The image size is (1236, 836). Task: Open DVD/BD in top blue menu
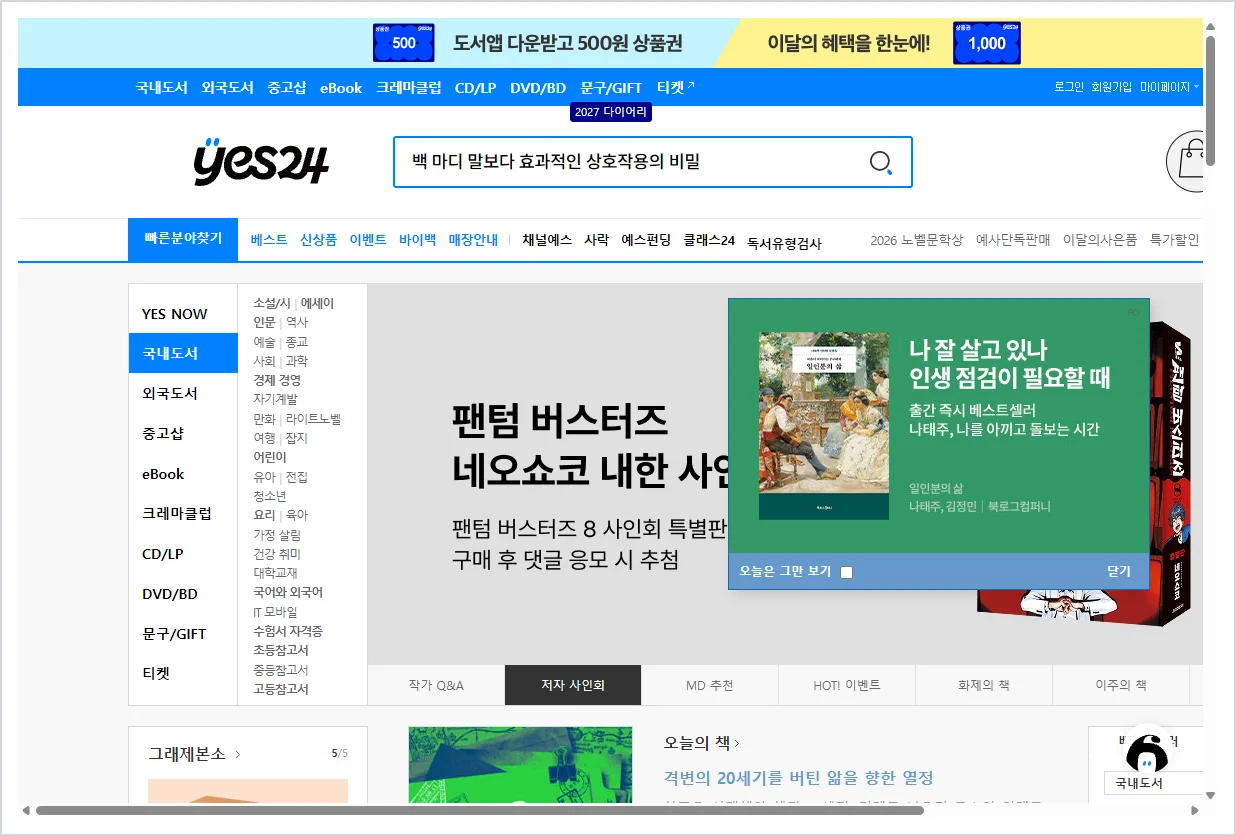pos(538,87)
